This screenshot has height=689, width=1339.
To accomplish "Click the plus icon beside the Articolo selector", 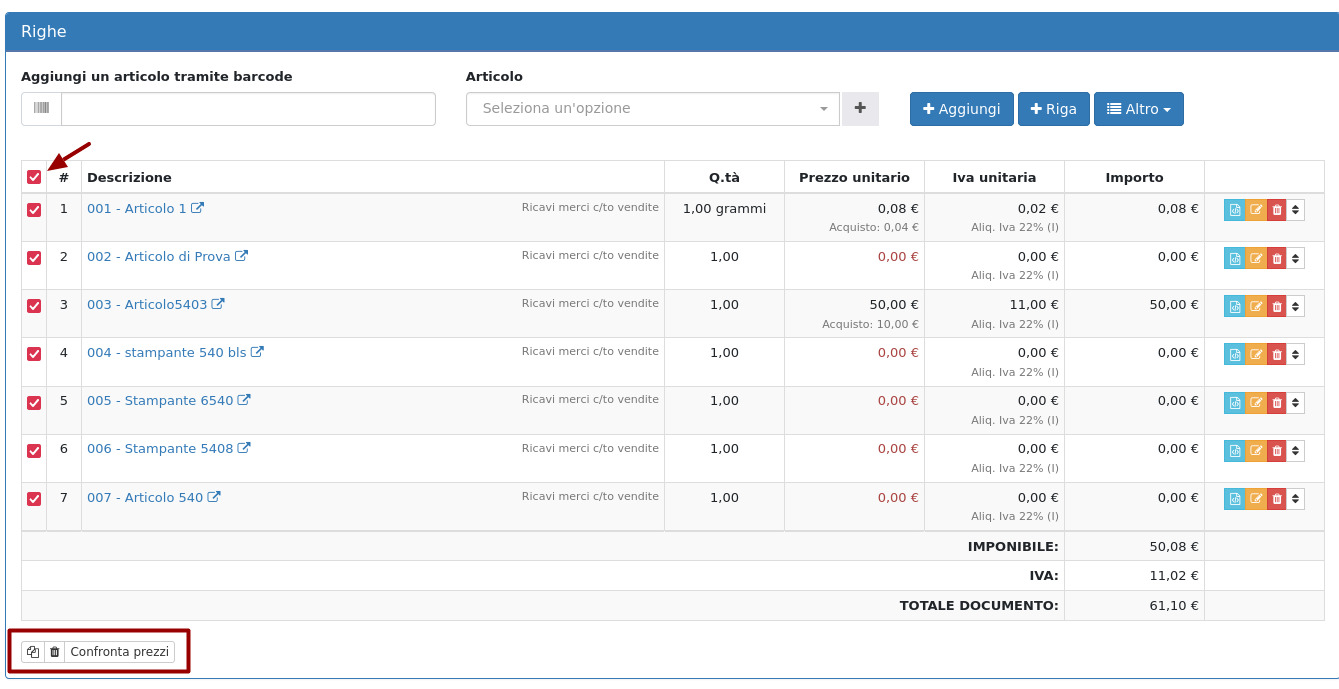I will coord(860,109).
